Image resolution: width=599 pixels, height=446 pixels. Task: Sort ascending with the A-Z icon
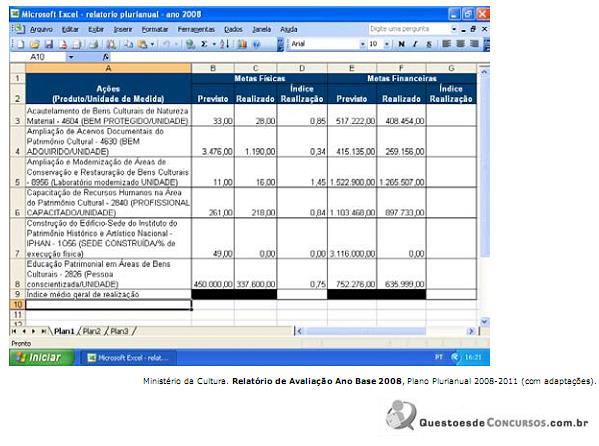225,44
